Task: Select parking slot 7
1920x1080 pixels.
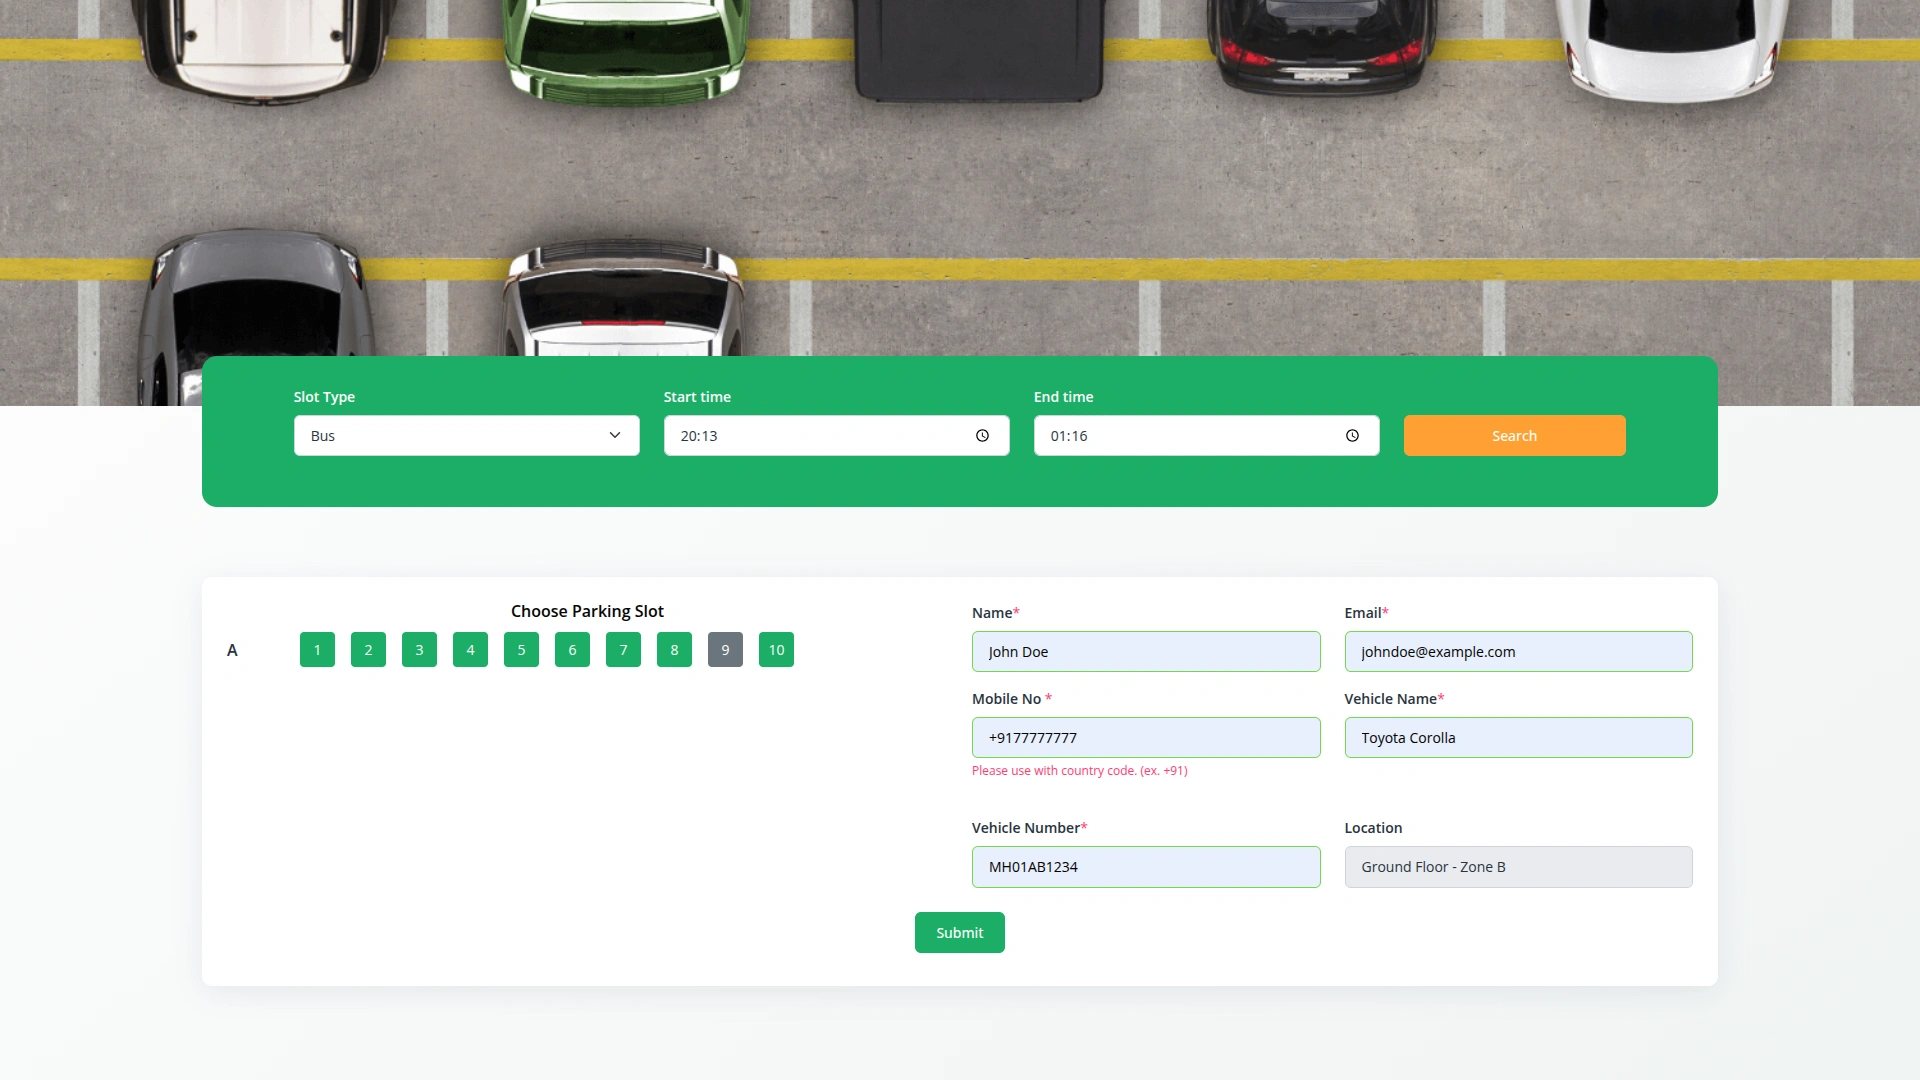Action: point(623,650)
